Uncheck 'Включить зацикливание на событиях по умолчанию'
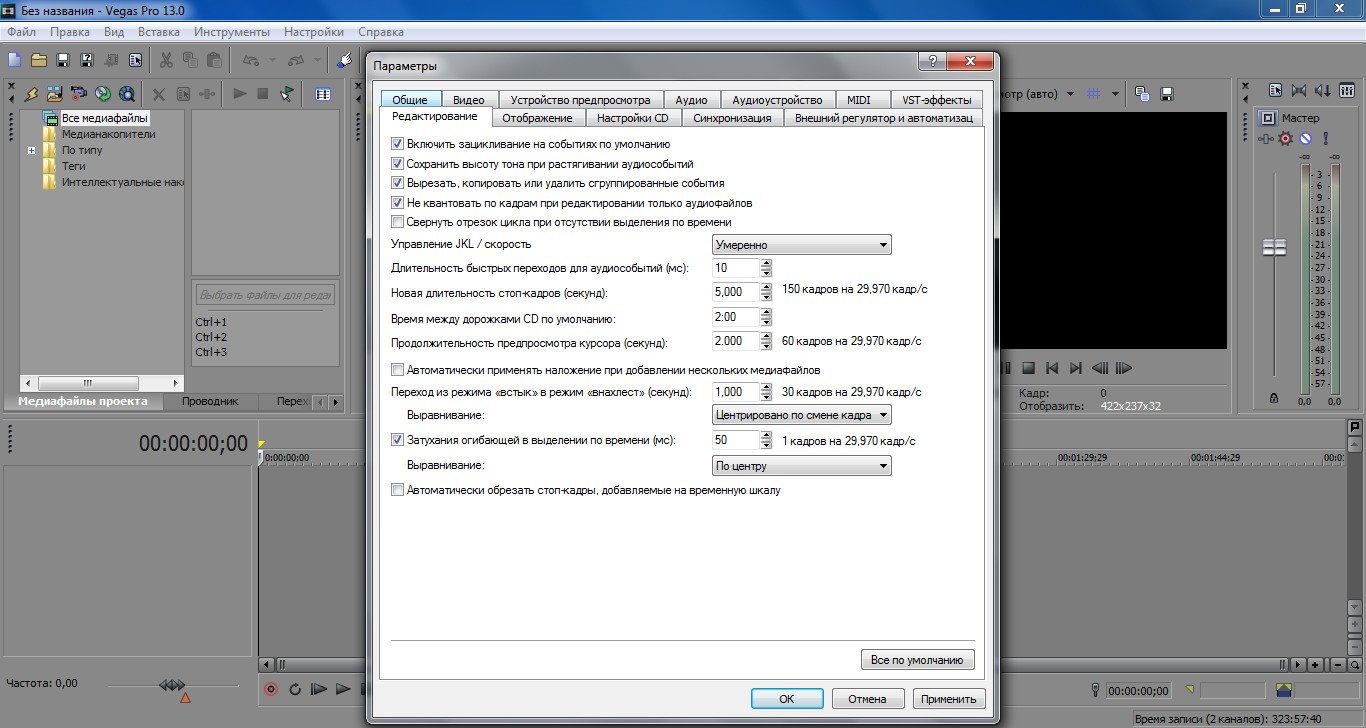 pos(398,145)
